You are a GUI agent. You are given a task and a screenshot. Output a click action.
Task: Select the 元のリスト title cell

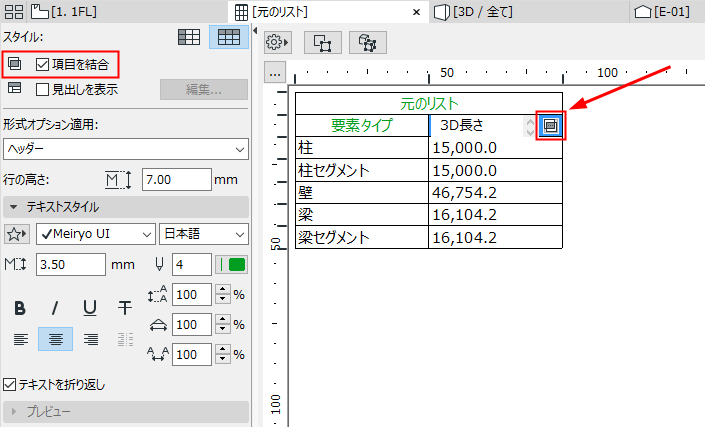[x=429, y=103]
